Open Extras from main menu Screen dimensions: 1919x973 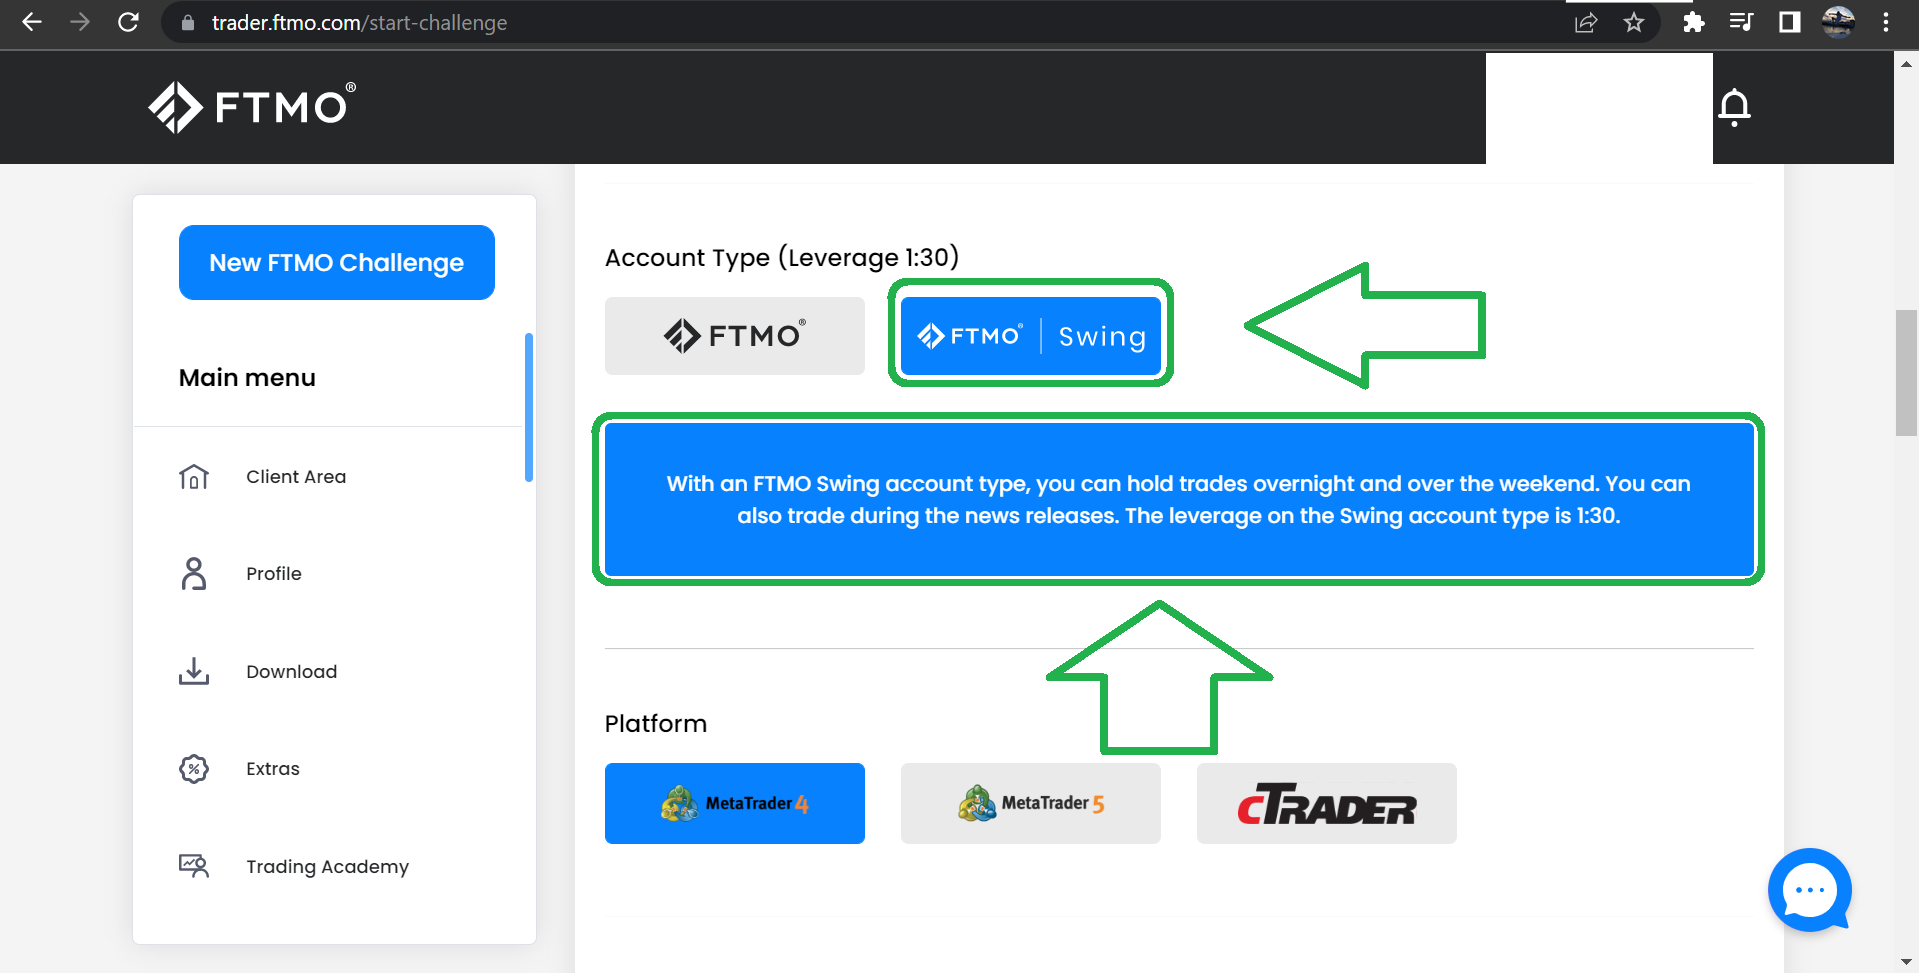pos(273,768)
